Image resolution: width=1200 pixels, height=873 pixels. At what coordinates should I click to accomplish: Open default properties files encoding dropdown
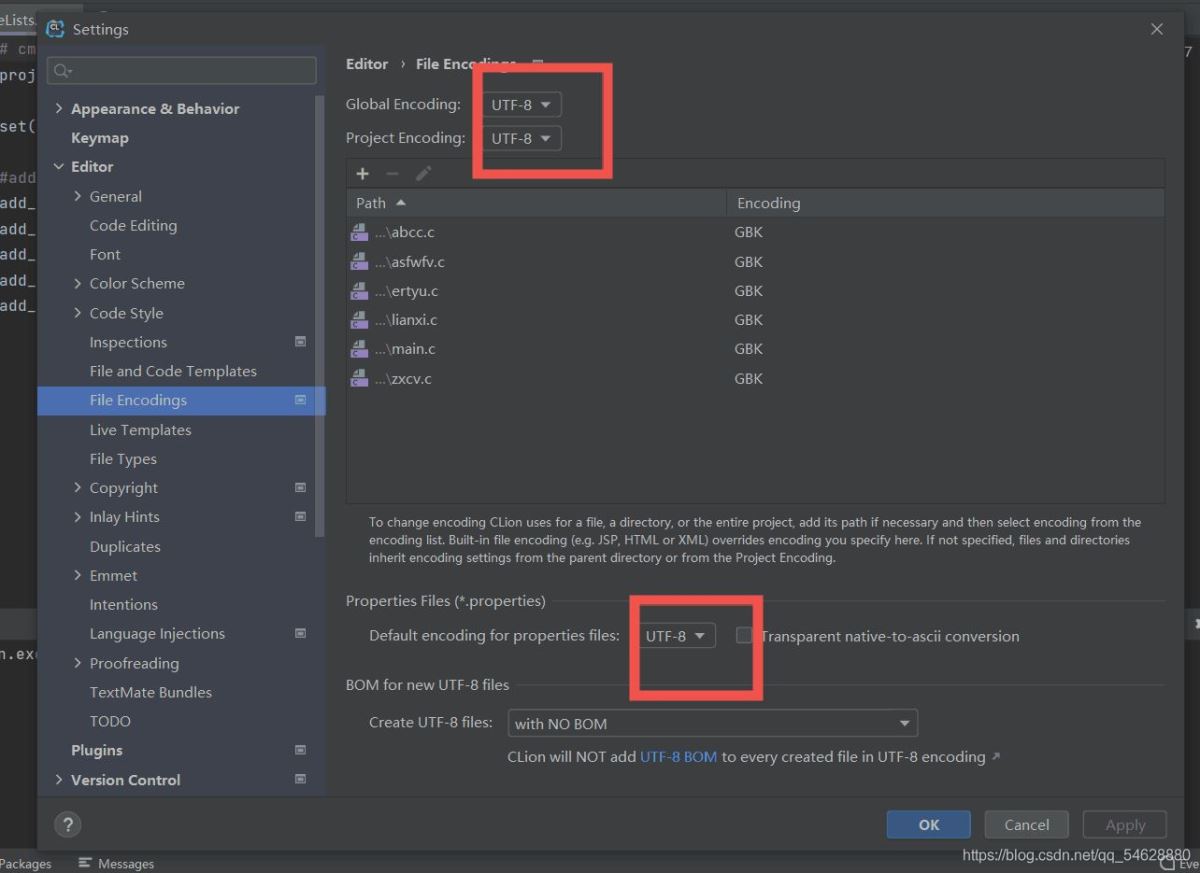(675, 636)
